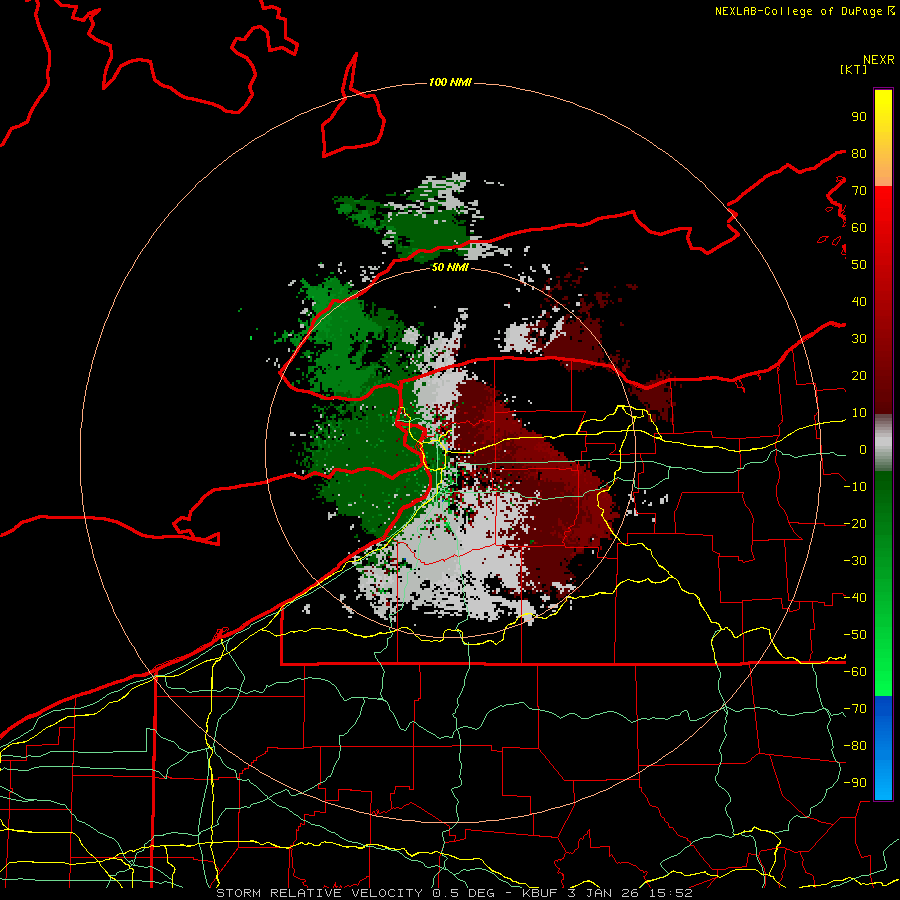Click the 0 value on the velocity scale

coord(863,449)
